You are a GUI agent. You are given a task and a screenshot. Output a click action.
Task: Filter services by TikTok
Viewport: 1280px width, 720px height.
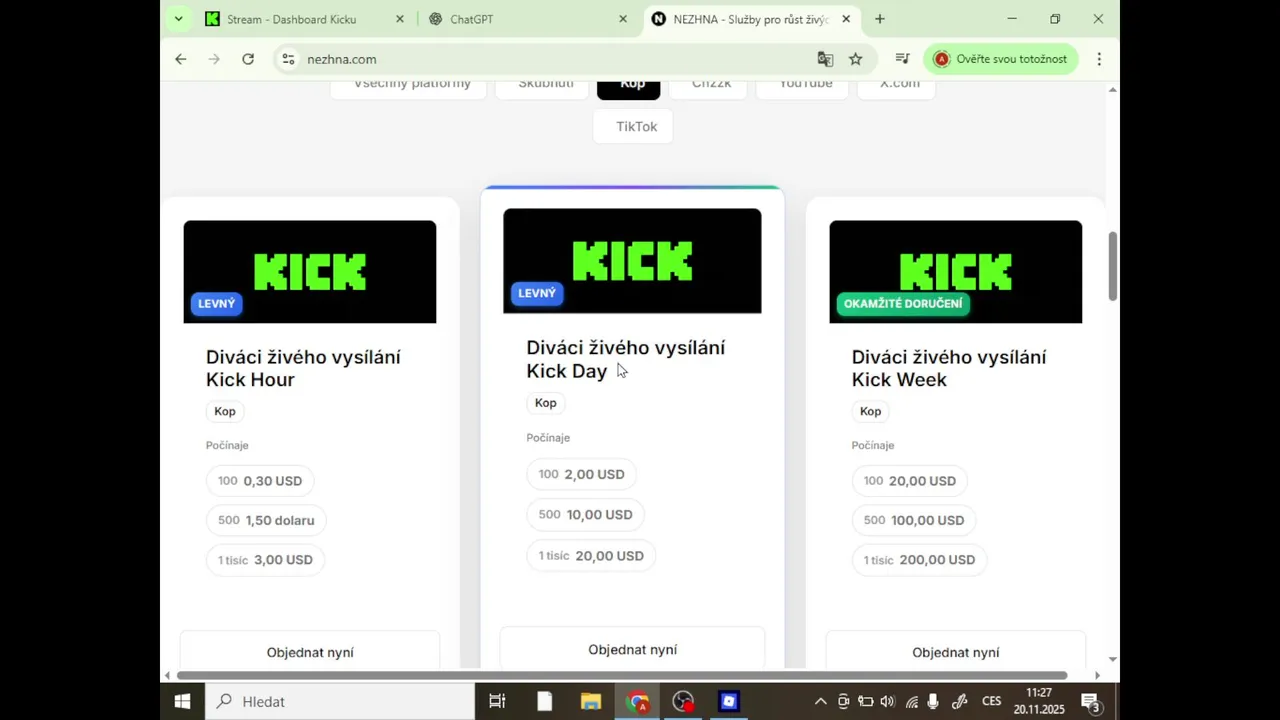coord(633,126)
